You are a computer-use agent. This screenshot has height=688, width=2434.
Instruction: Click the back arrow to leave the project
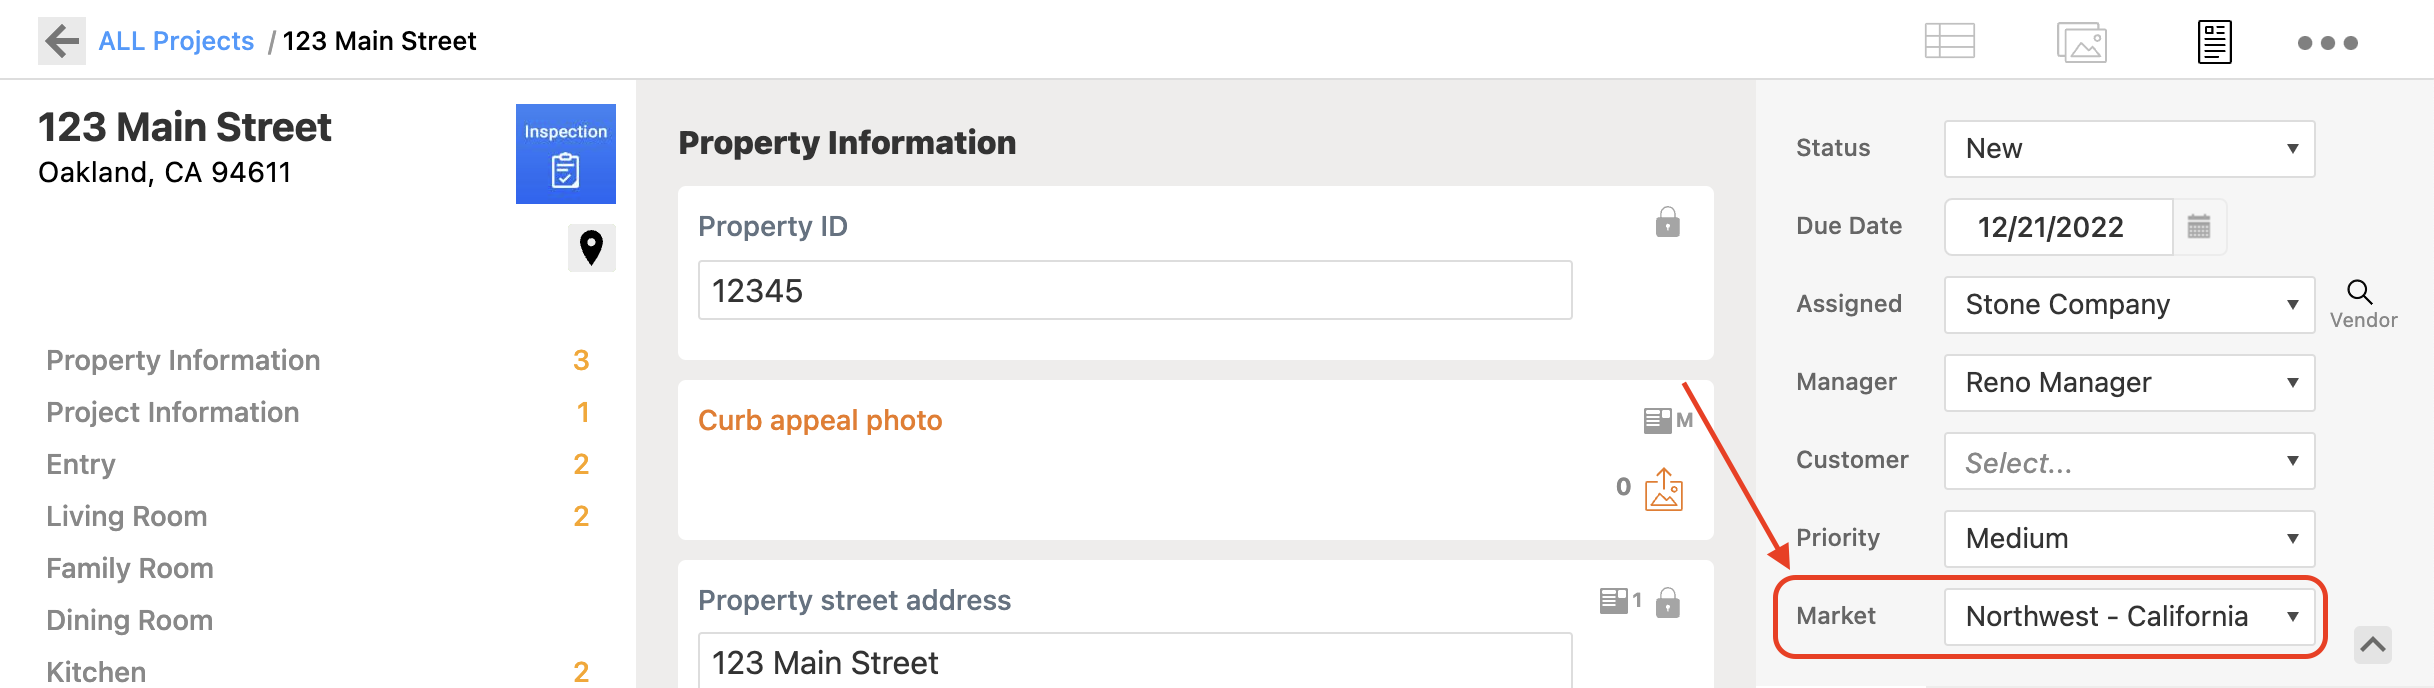(62, 40)
